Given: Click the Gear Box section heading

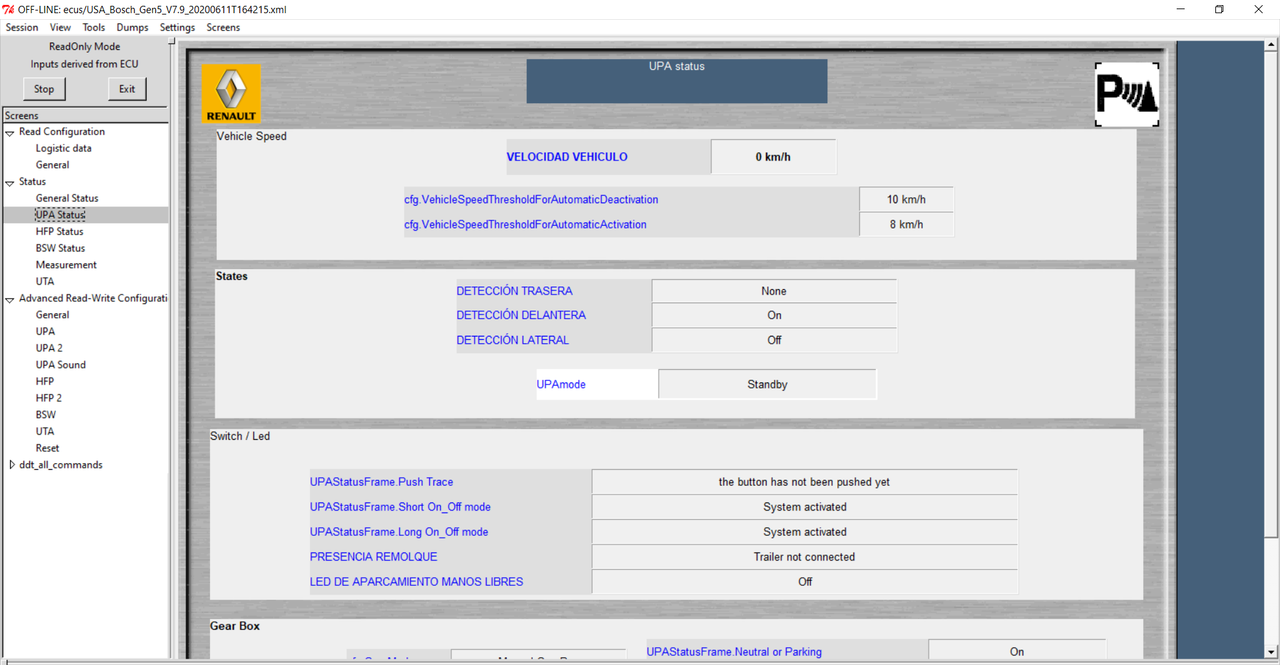Looking at the screenshot, I should click(x=235, y=626).
